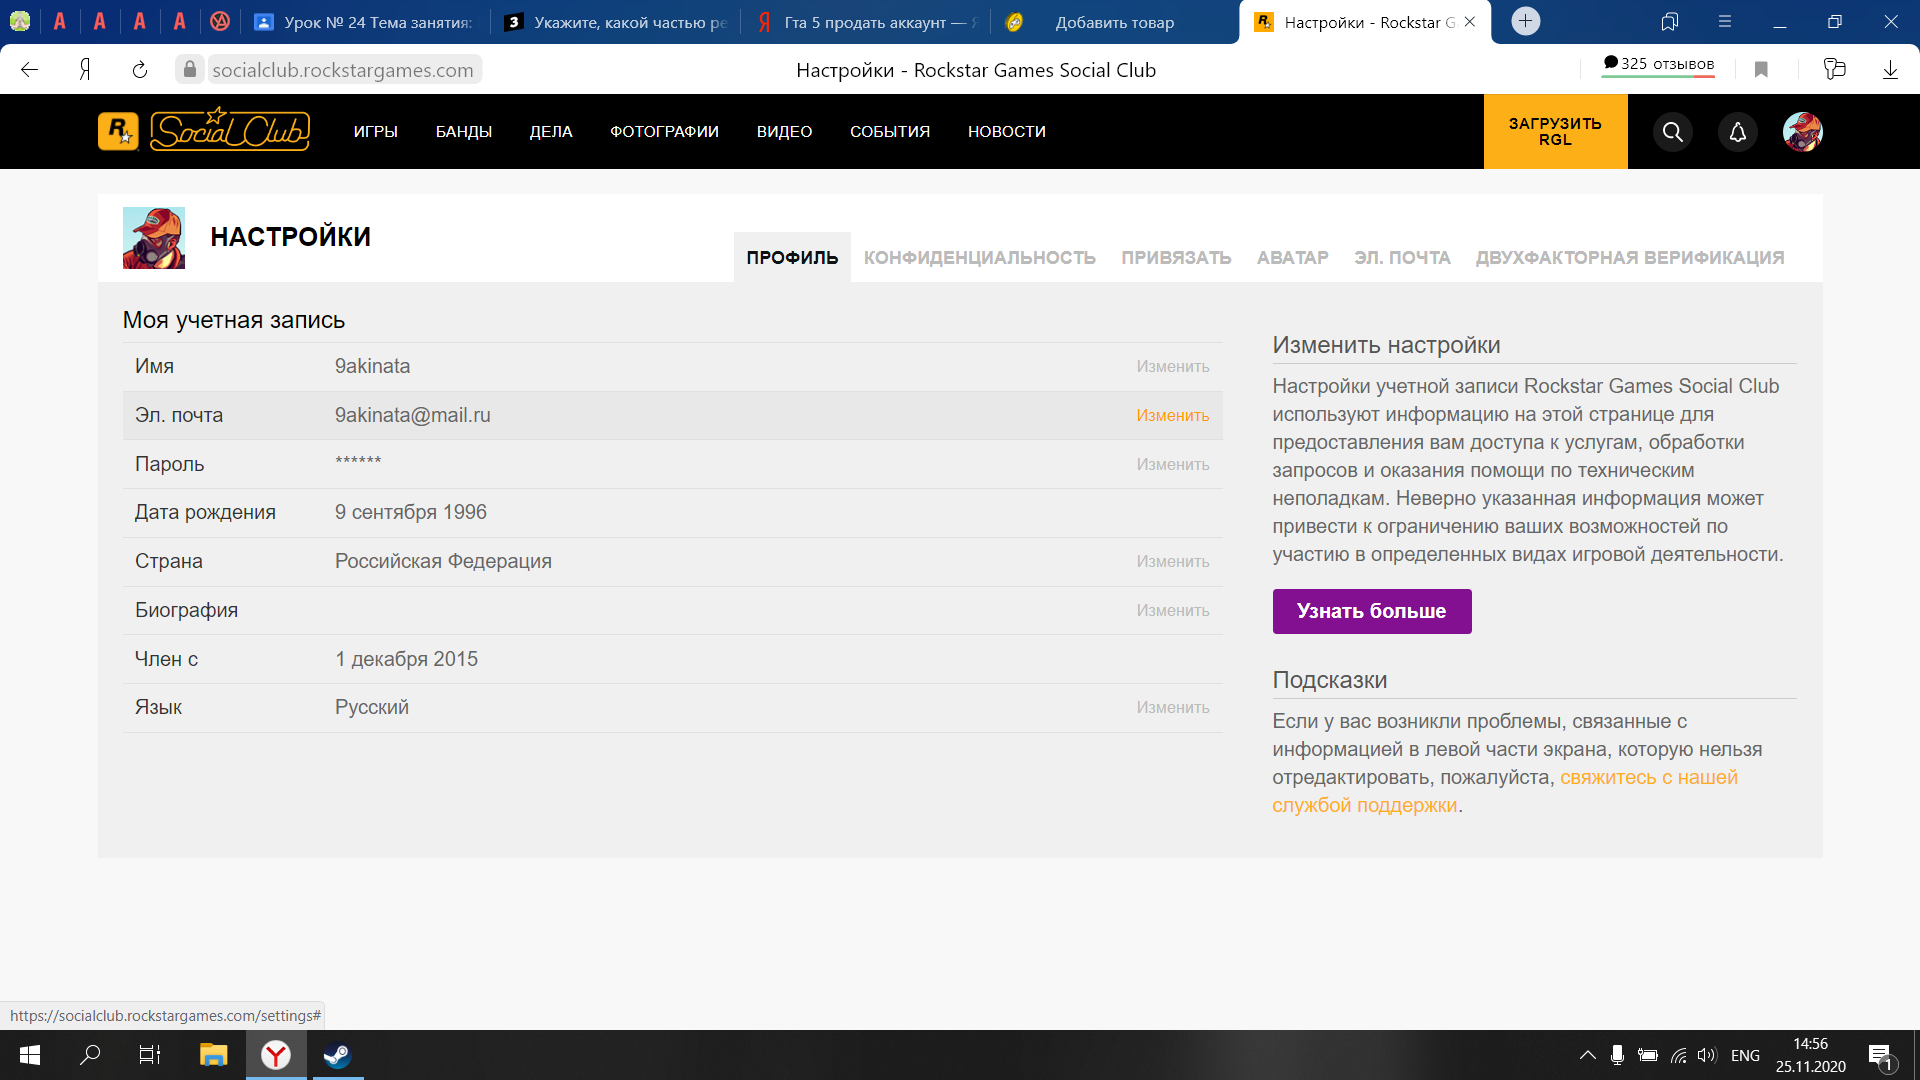Viewport: 1920px width, 1080px height.
Task: Follow the support service link
Action: click(1649, 777)
